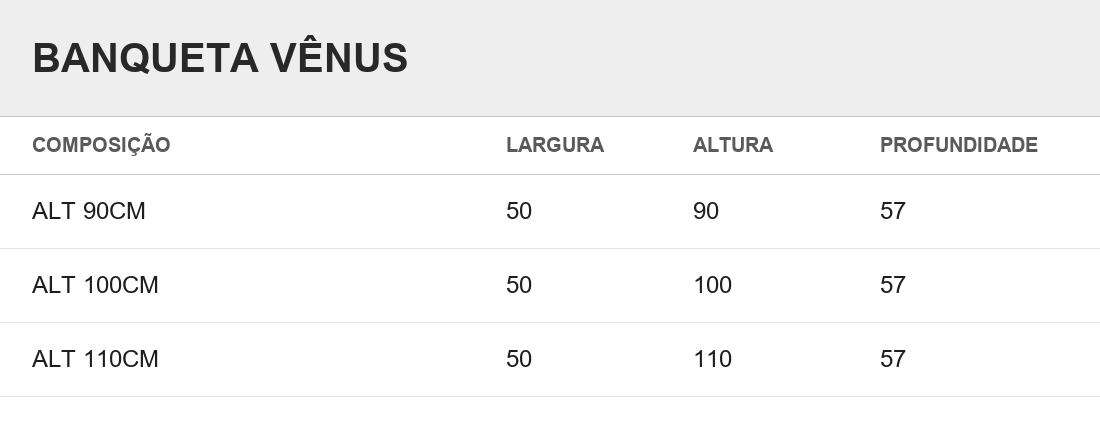
Task: Click altura value 110
Action: tap(713, 359)
